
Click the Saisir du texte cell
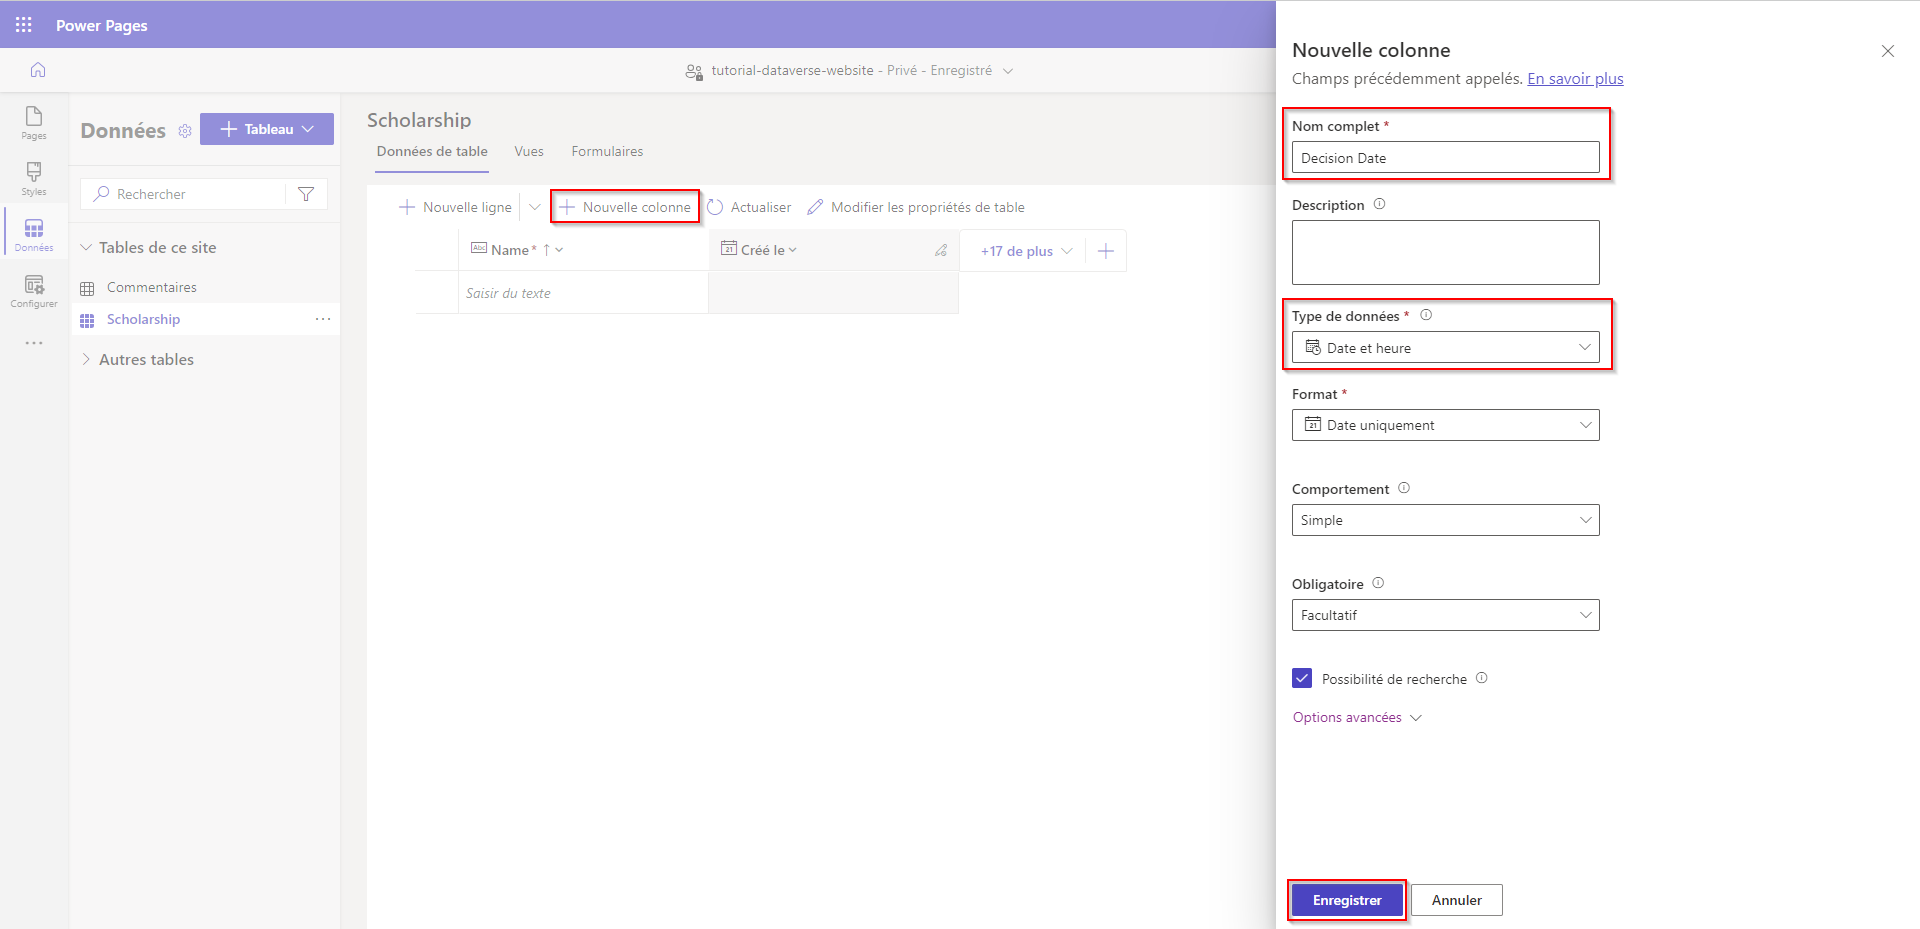tap(583, 293)
